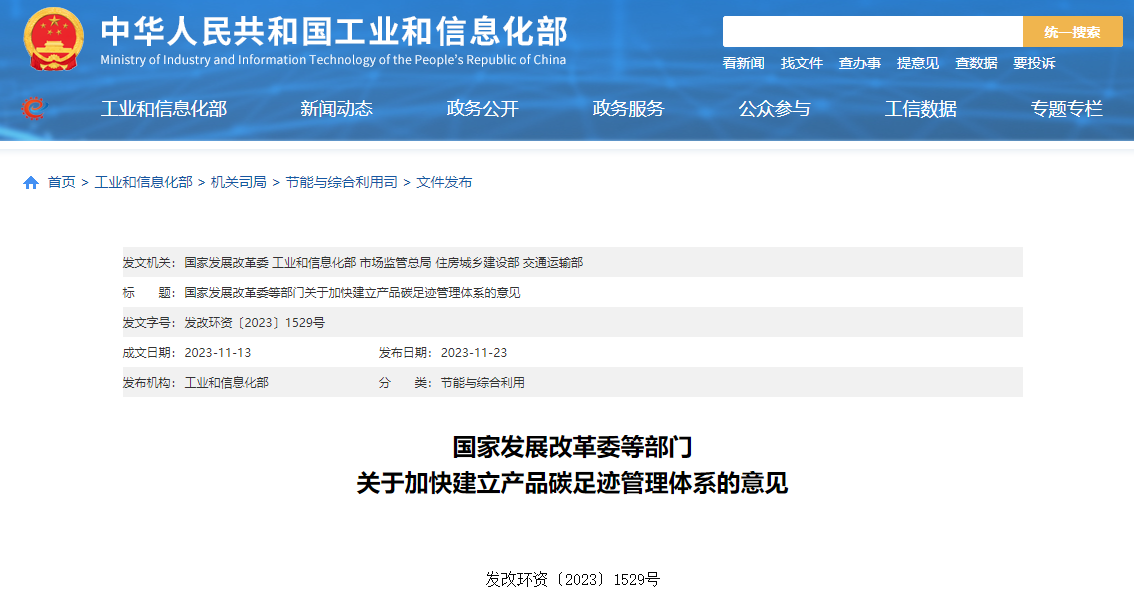Focus the unified search input box
This screenshot has width=1134, height=605.
click(873, 32)
